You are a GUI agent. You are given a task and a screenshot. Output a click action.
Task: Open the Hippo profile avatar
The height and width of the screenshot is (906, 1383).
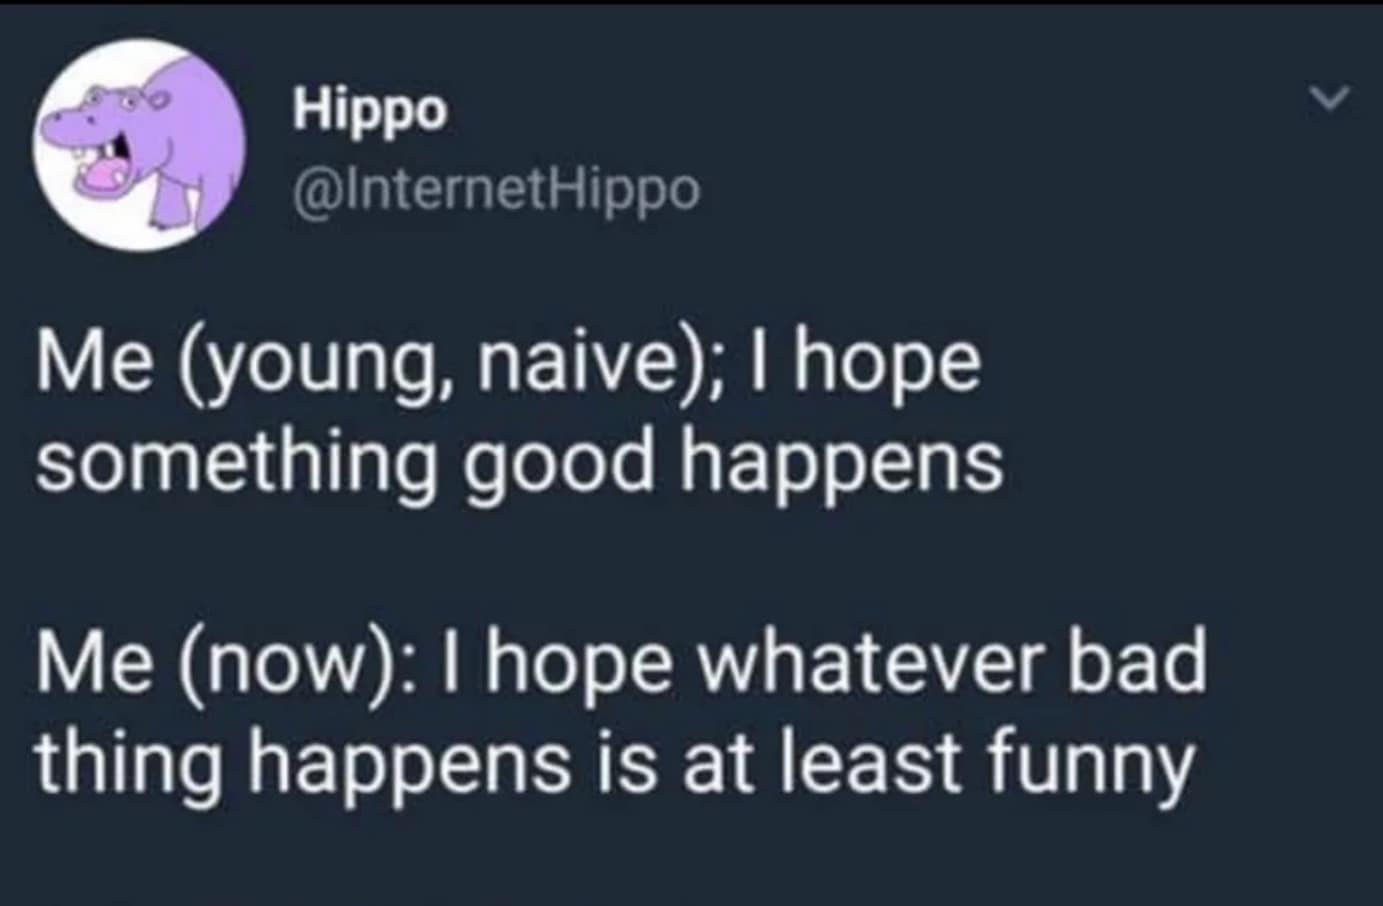point(140,146)
